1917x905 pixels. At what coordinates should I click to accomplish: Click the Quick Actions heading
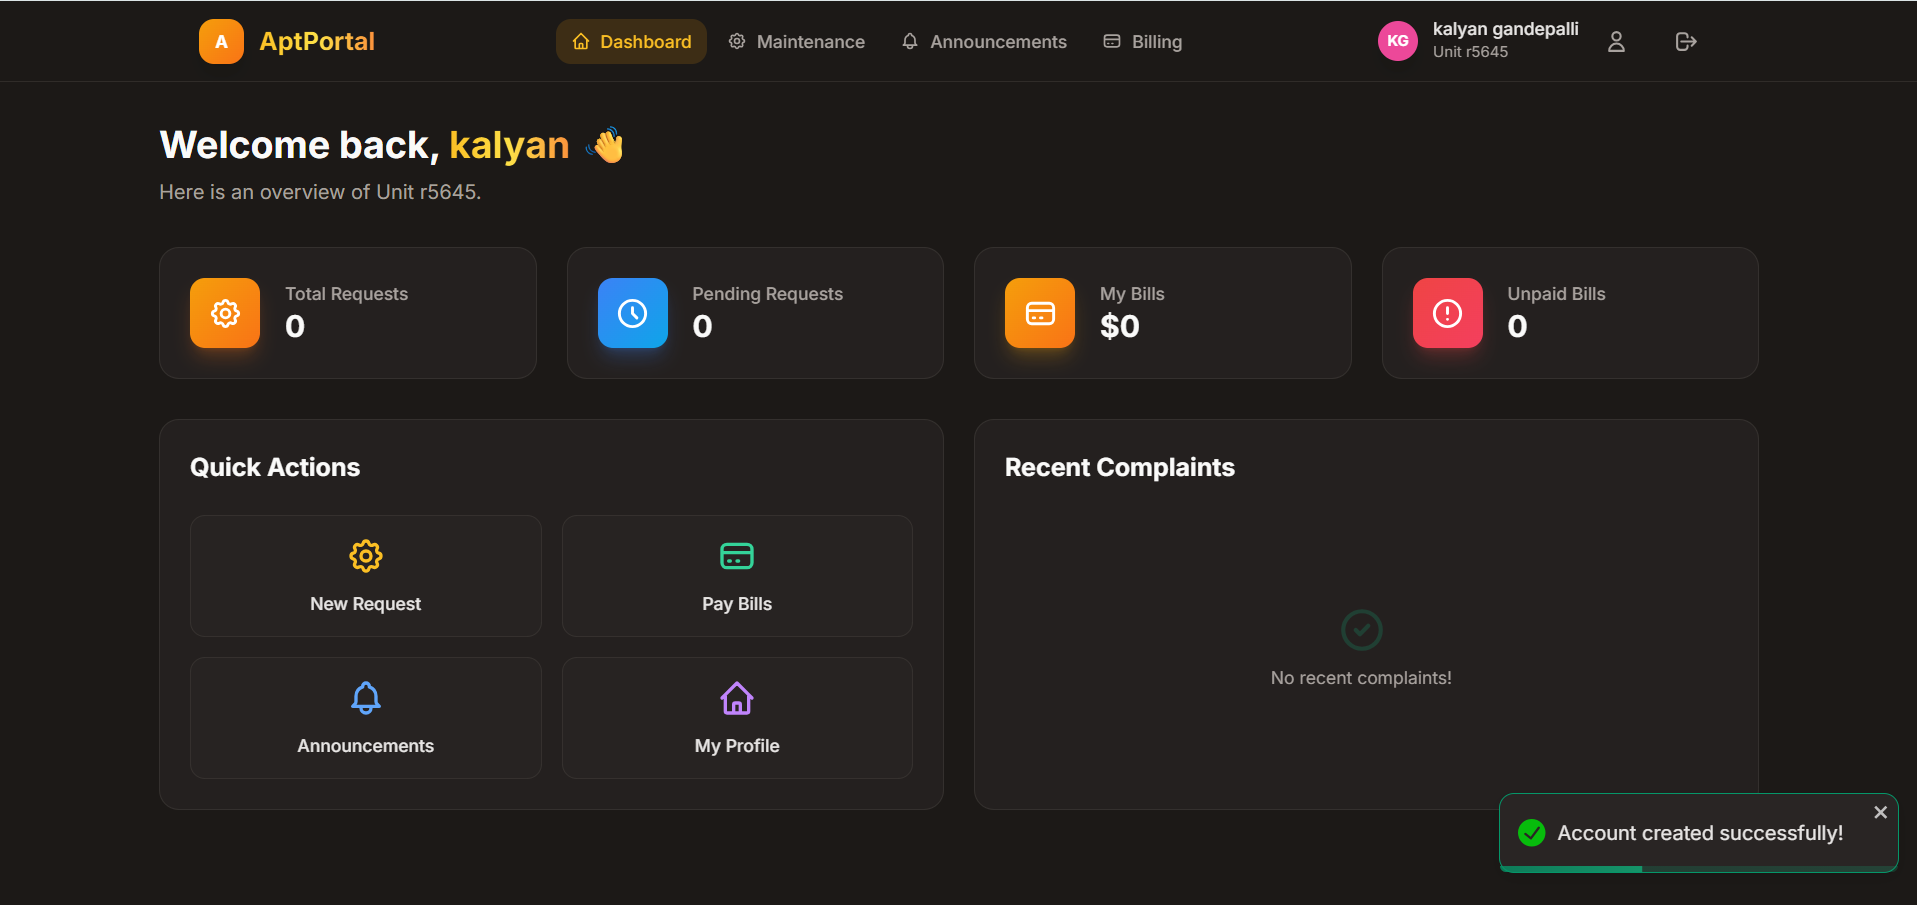tap(275, 467)
